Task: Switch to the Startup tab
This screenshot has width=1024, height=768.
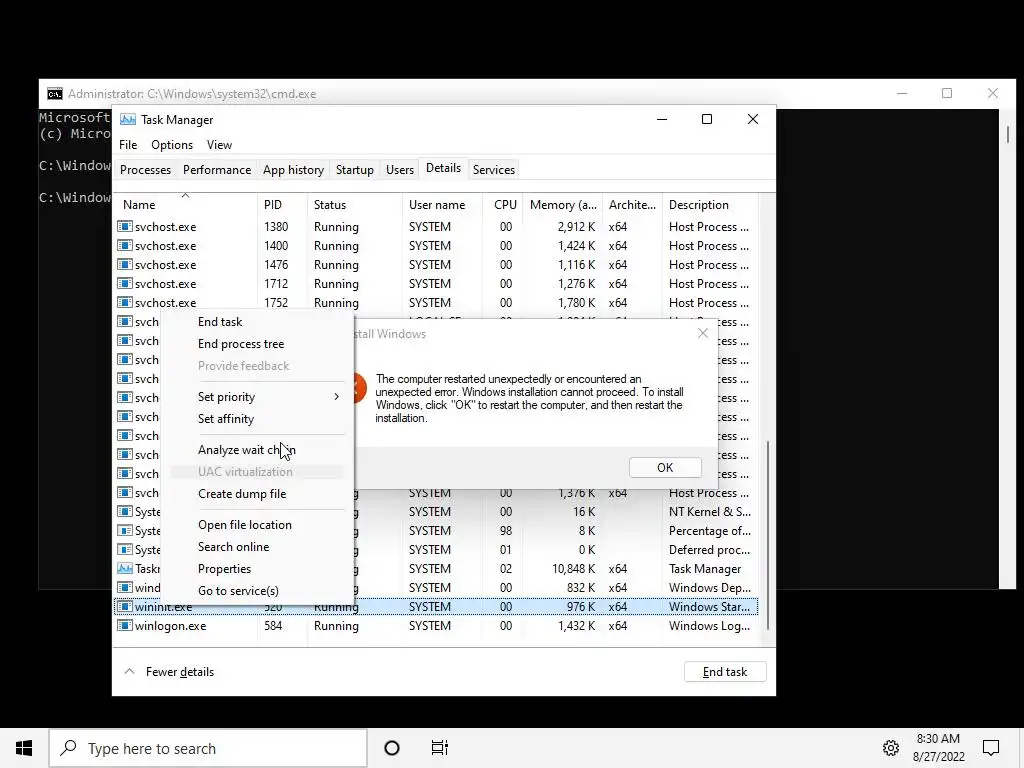Action: (x=355, y=170)
